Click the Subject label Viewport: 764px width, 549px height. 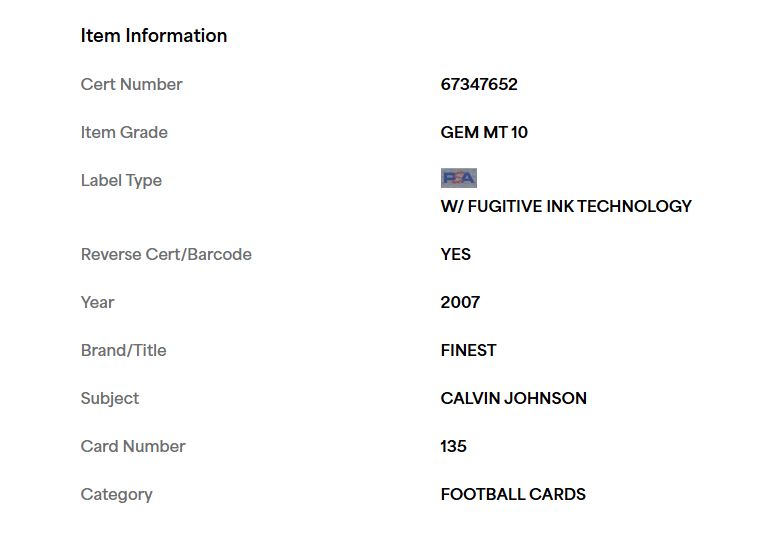[110, 398]
